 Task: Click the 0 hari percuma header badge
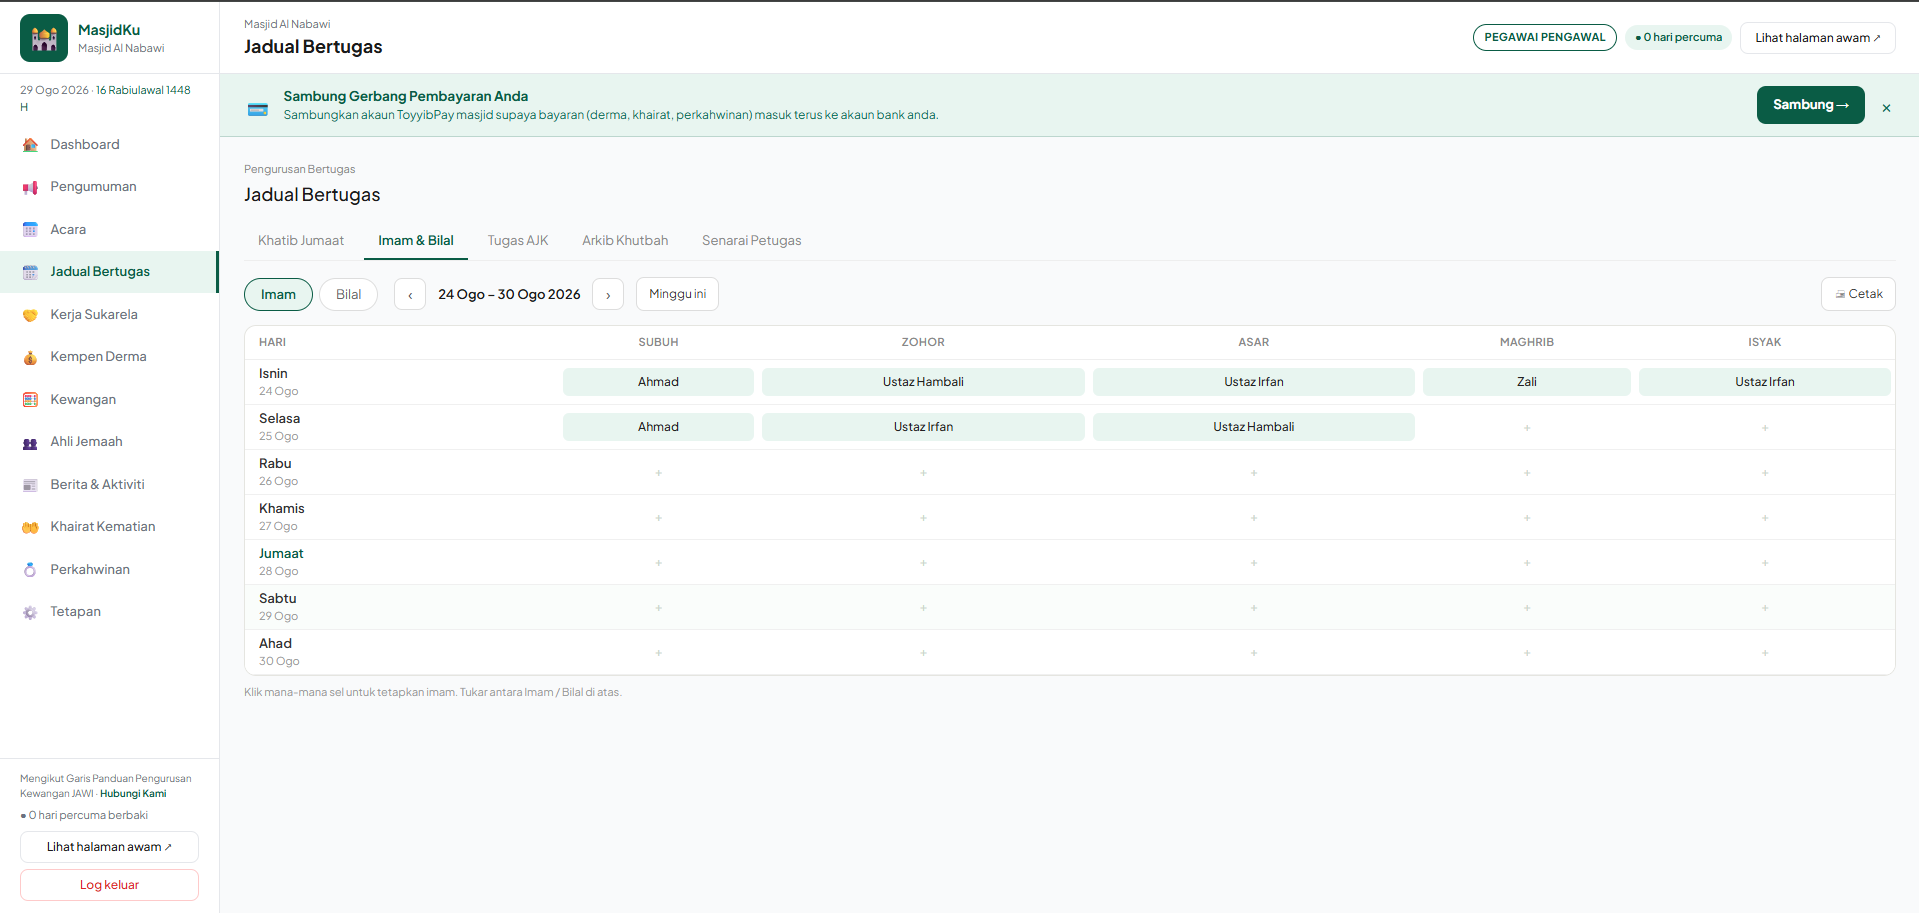1678,38
